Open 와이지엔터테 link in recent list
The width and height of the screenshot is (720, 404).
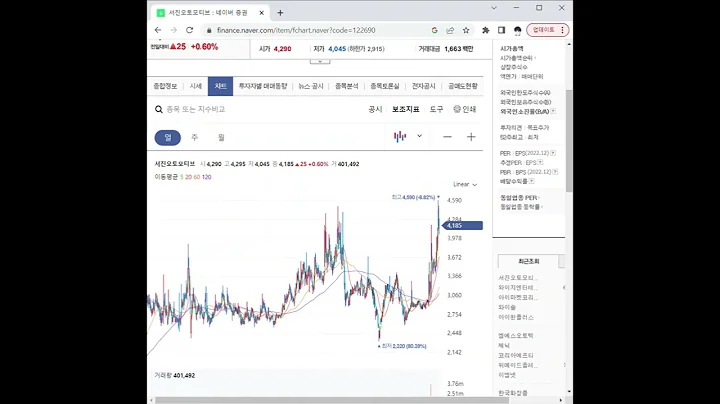(x=518, y=287)
